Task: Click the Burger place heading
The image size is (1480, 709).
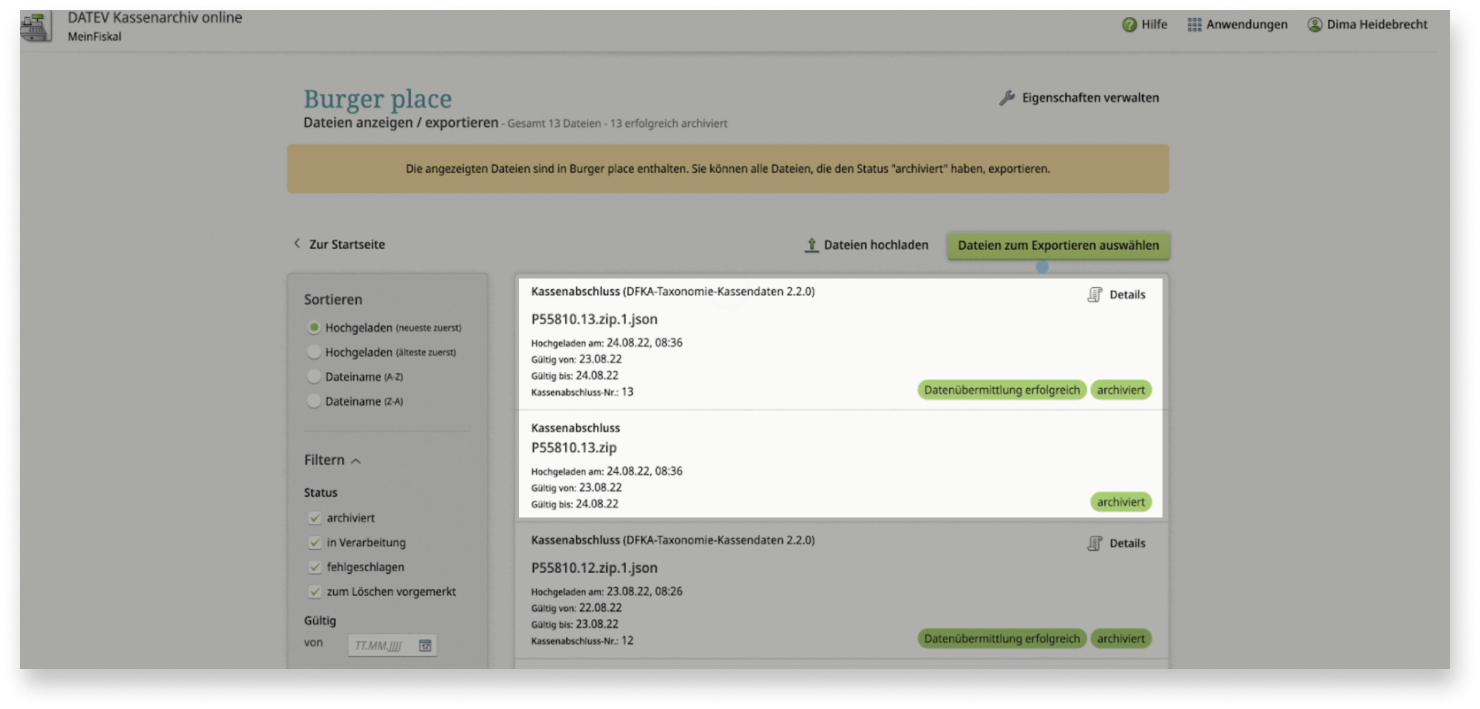Action: [x=378, y=99]
